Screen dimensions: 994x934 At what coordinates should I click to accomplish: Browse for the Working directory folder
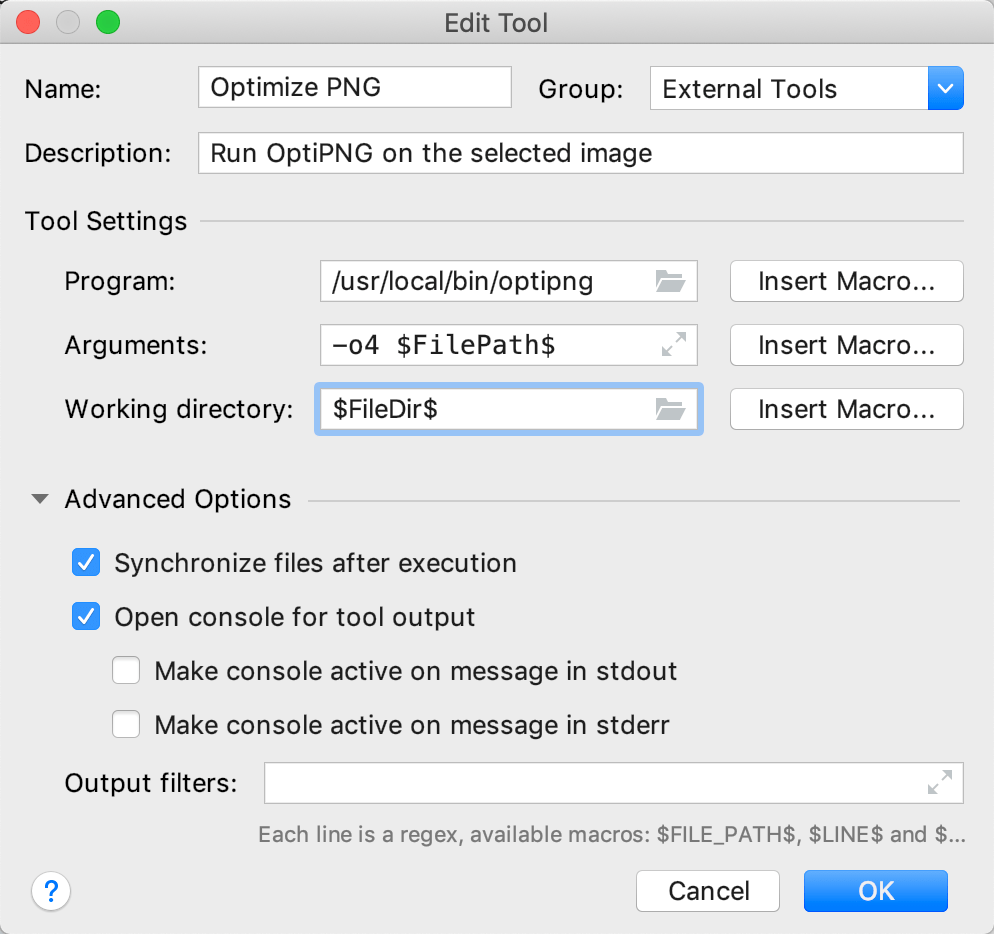pos(671,409)
